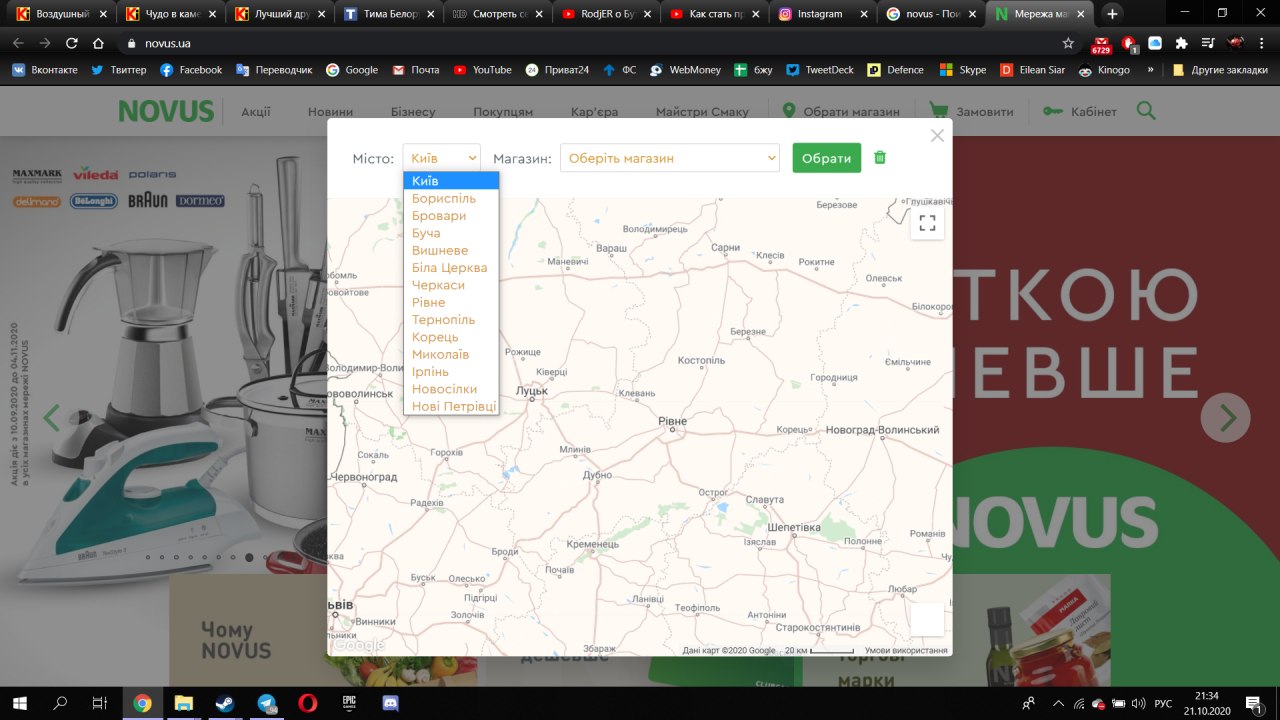Expand the Місто city dropdown

(441, 158)
